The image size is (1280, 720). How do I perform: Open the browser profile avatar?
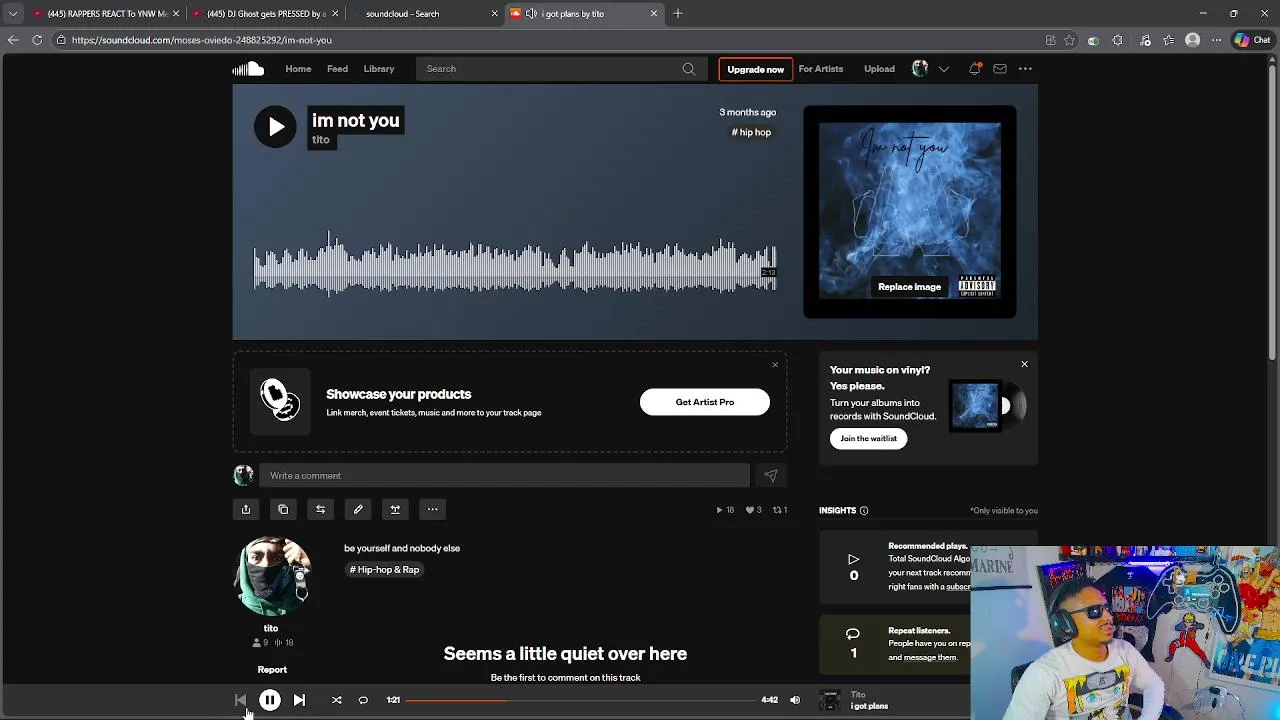pyautogui.click(x=1192, y=40)
